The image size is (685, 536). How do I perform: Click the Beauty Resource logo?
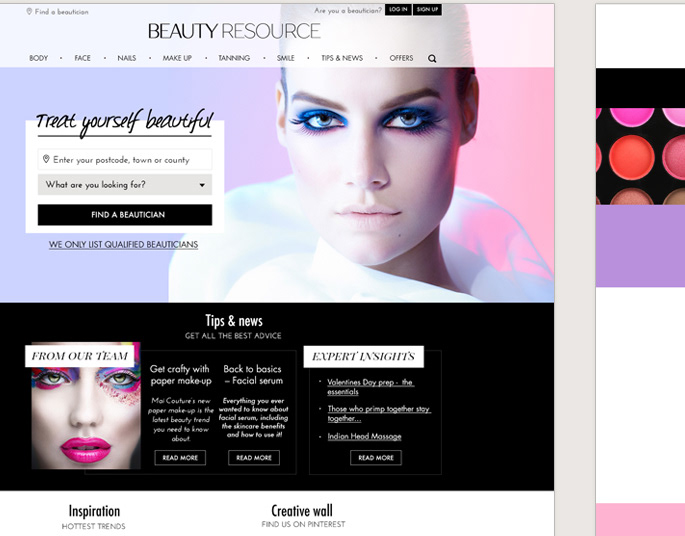[234, 31]
